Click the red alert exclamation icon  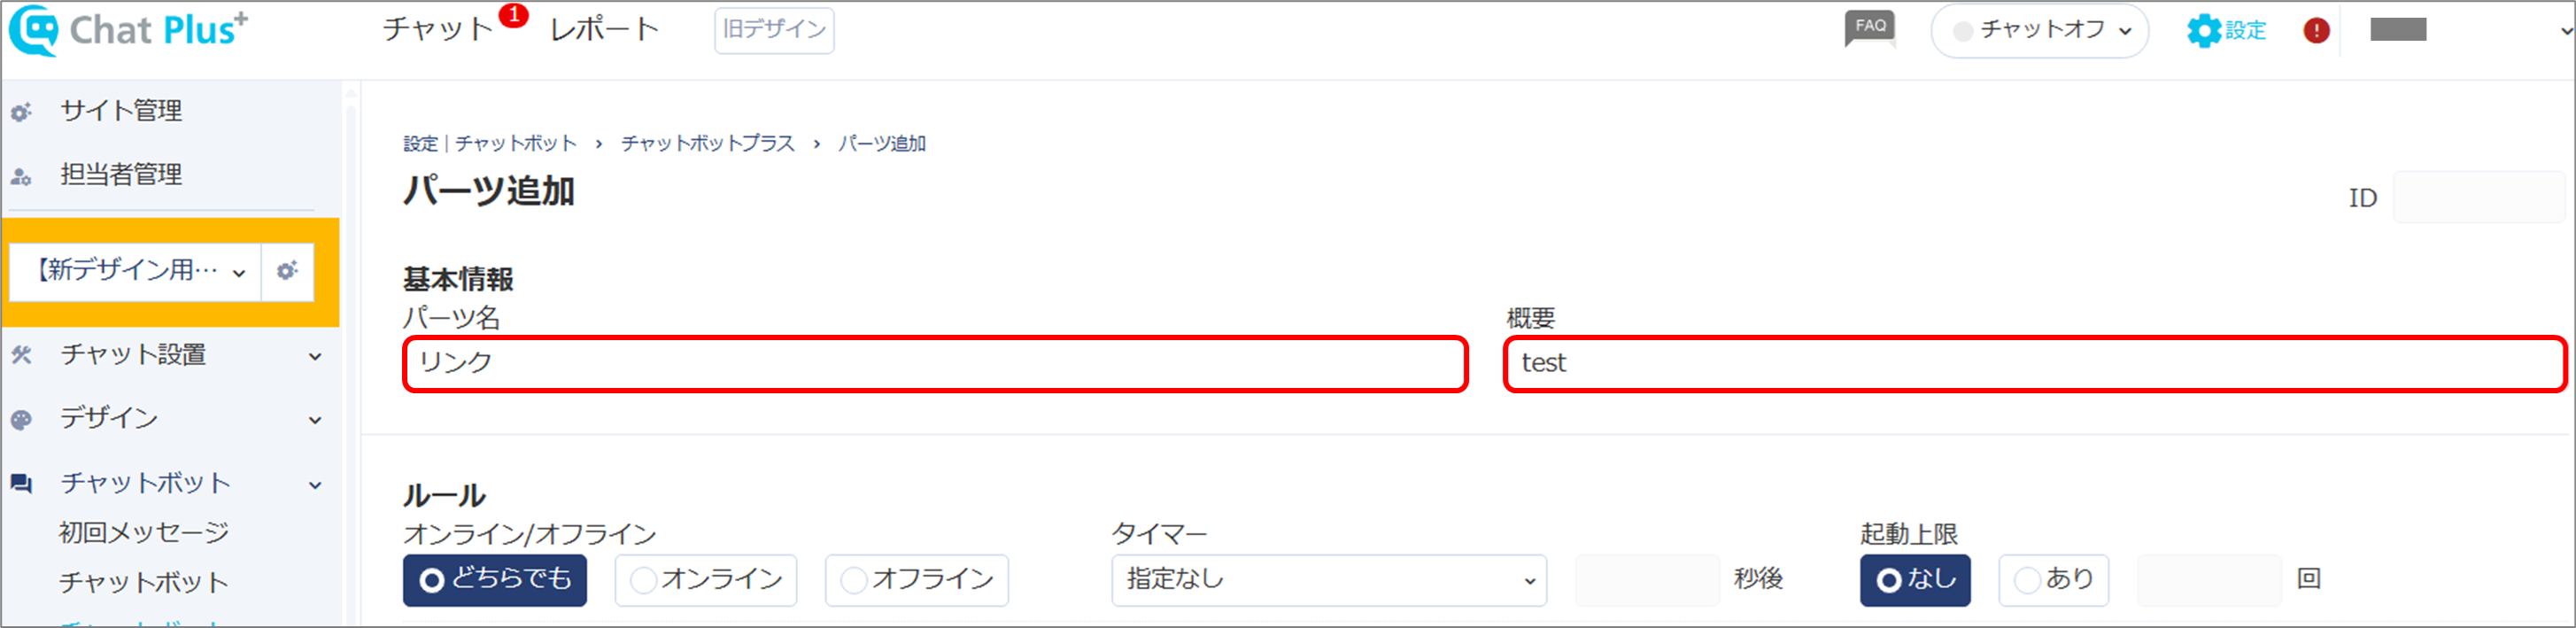point(2316,30)
